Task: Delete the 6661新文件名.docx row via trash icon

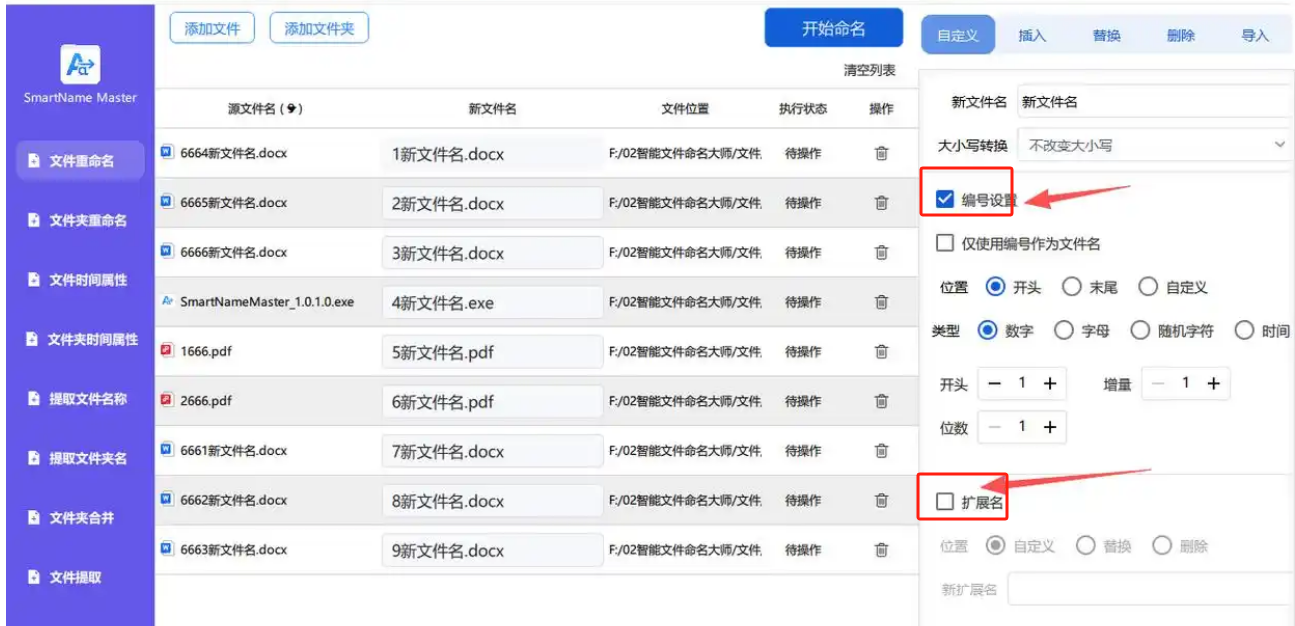Action: click(881, 451)
